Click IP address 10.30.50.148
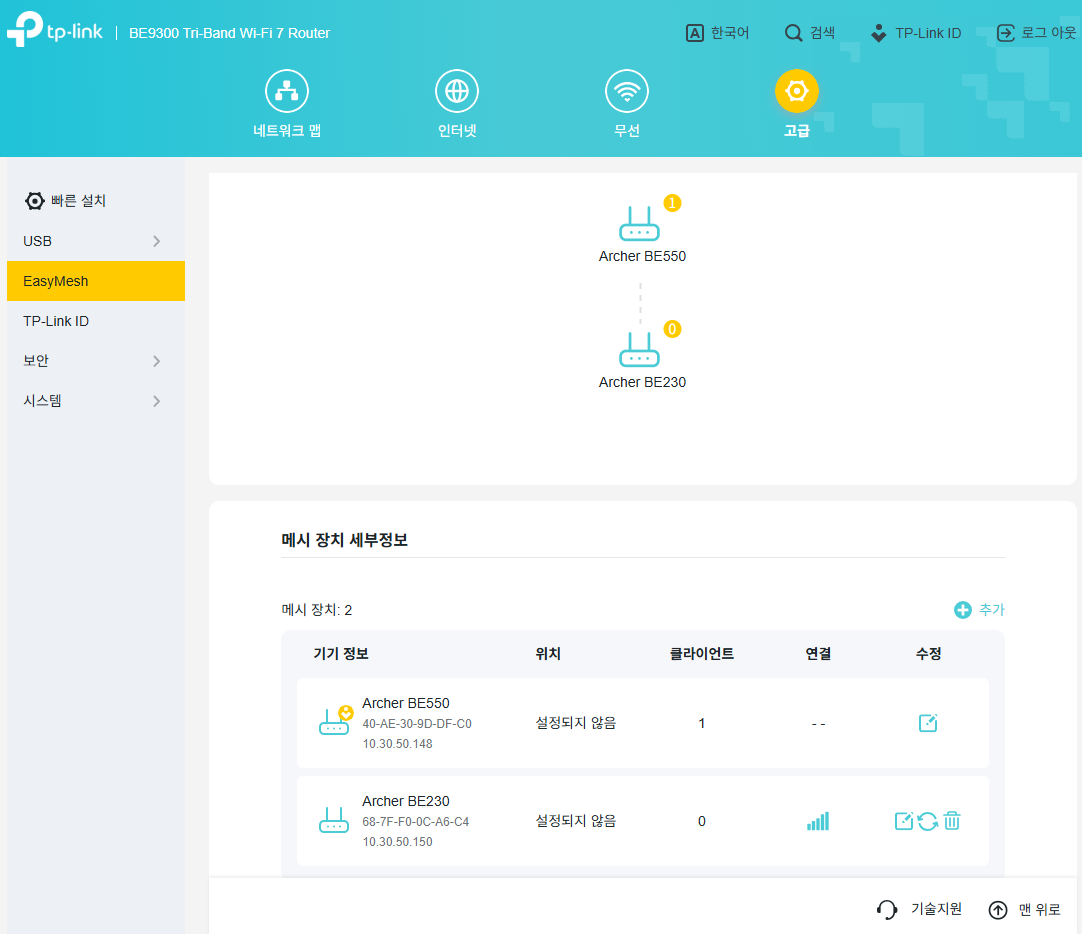The image size is (1082, 934). pyautogui.click(x=397, y=744)
